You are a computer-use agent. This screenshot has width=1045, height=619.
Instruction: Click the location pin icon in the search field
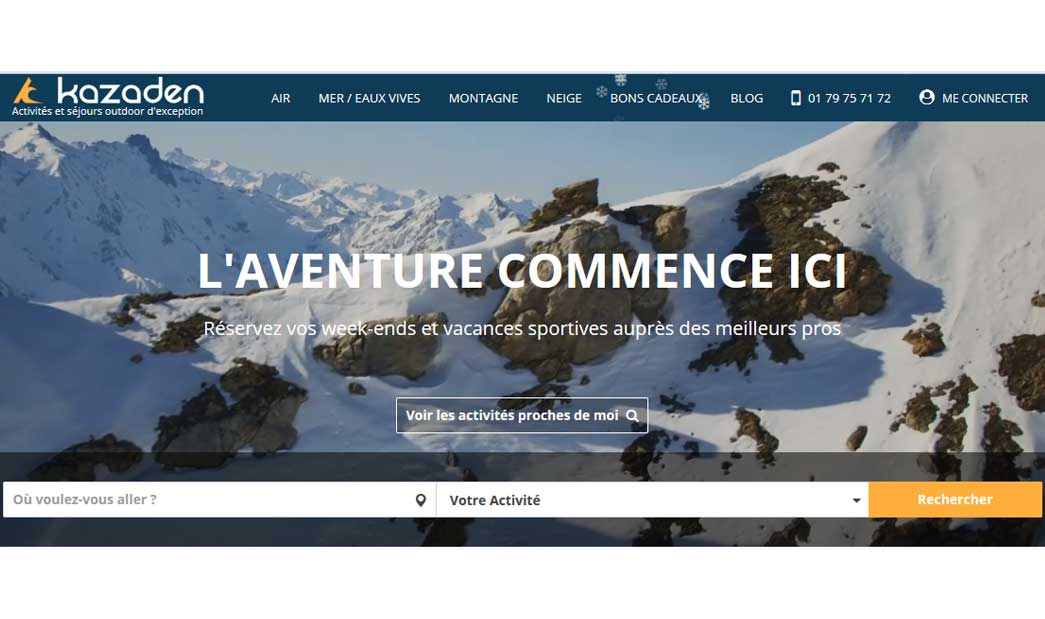point(421,500)
